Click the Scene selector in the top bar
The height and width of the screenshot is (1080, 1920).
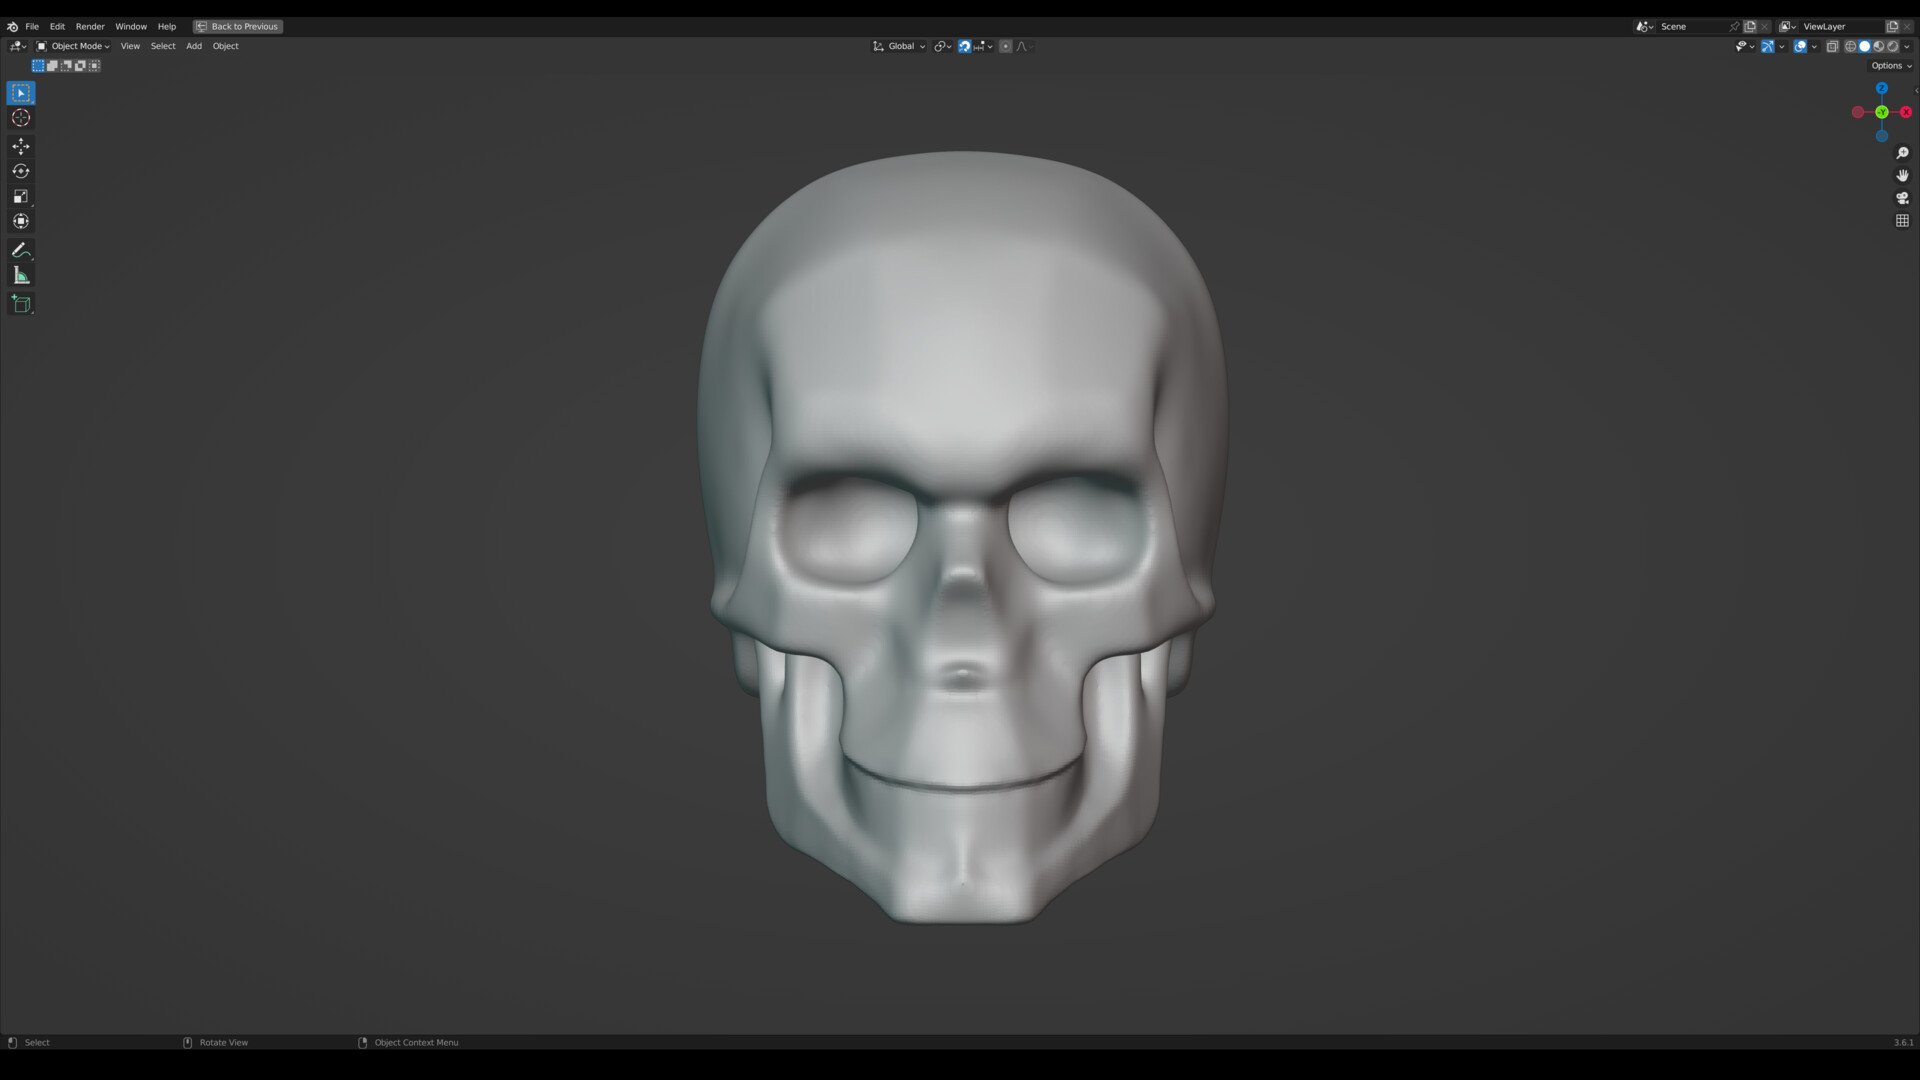coord(1673,26)
